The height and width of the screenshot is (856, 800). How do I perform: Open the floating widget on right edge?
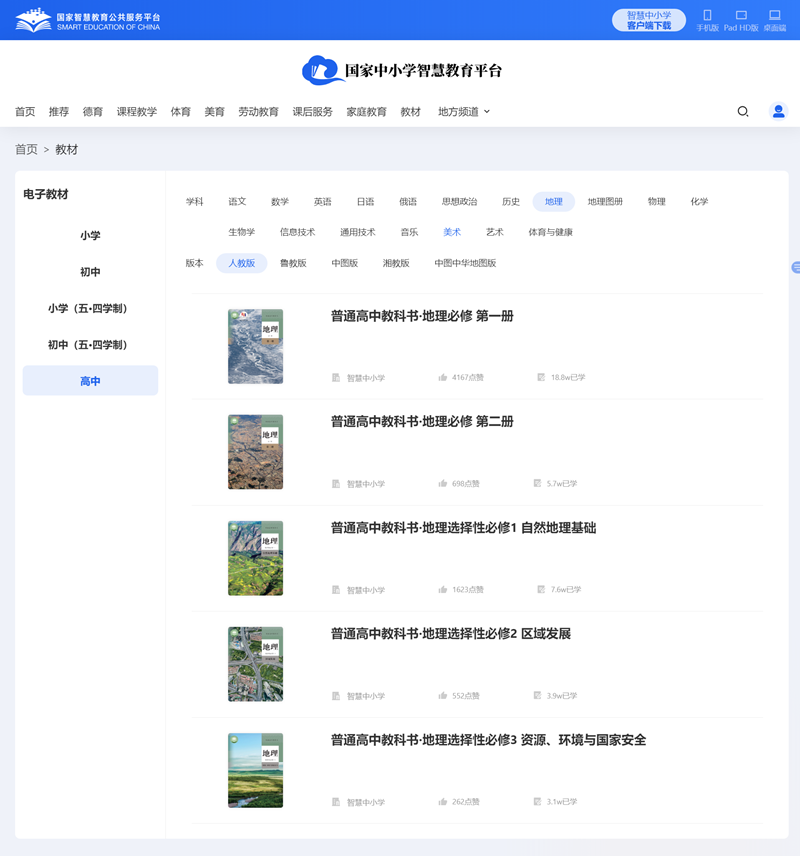(x=794, y=267)
